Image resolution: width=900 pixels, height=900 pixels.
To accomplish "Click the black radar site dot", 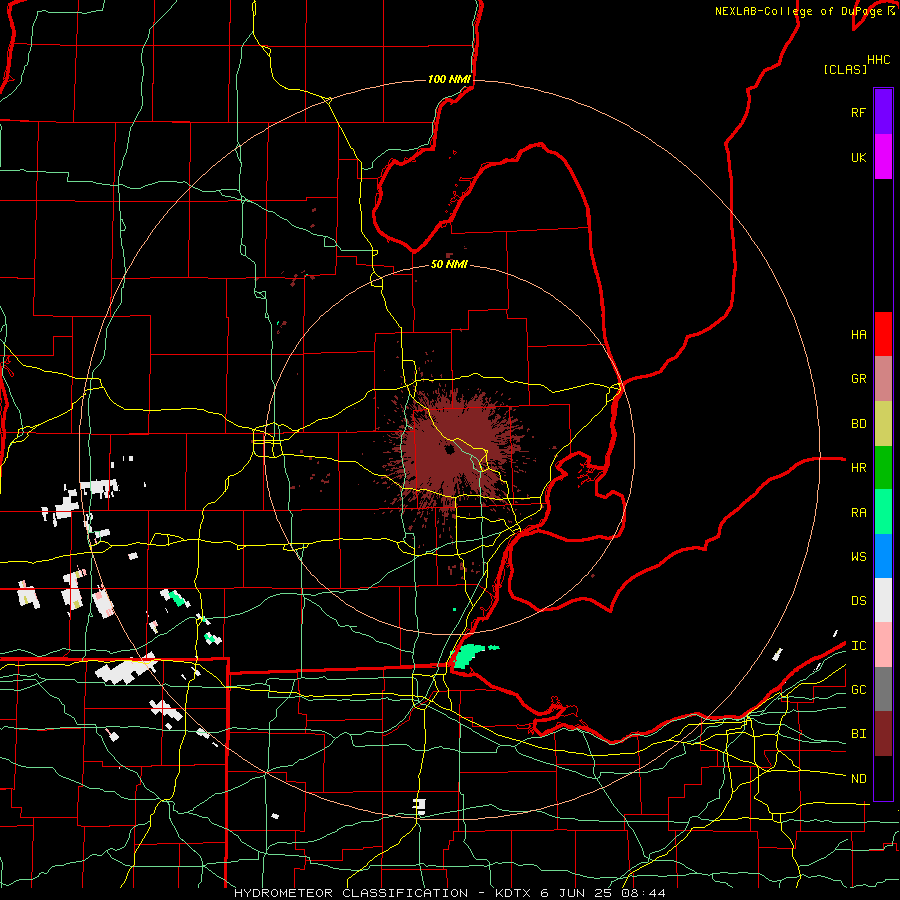I will (449, 449).
